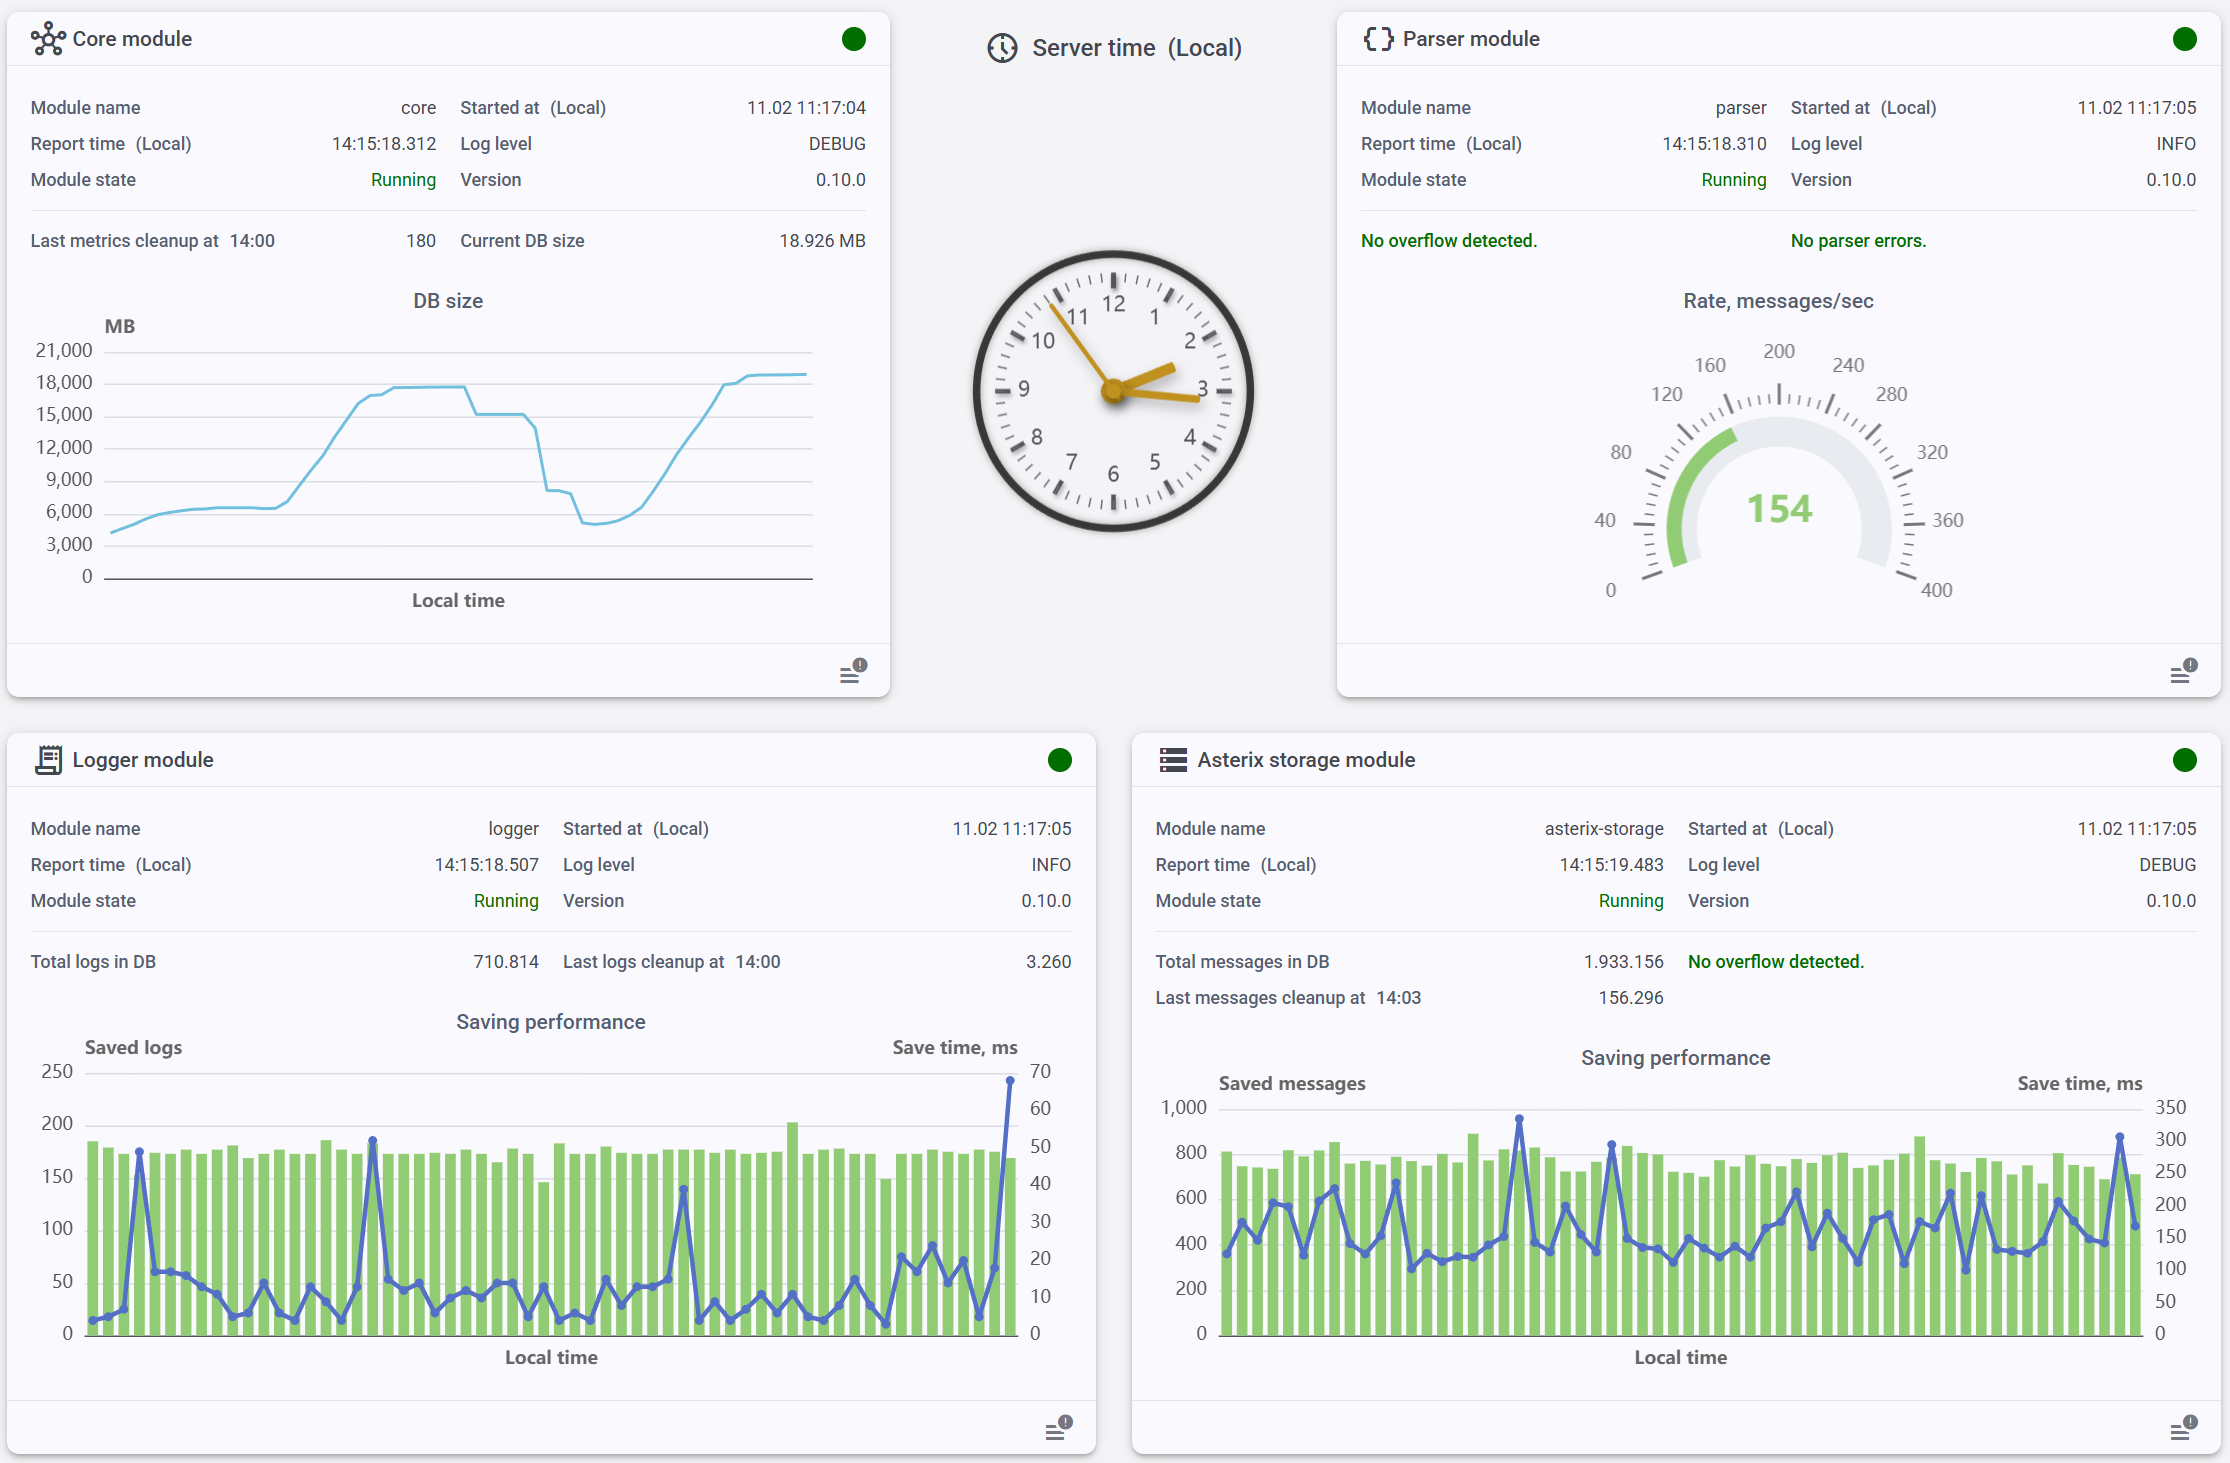This screenshot has width=2230, height=1463.
Task: Click the Parser module curly braces icon
Action: [1377, 39]
